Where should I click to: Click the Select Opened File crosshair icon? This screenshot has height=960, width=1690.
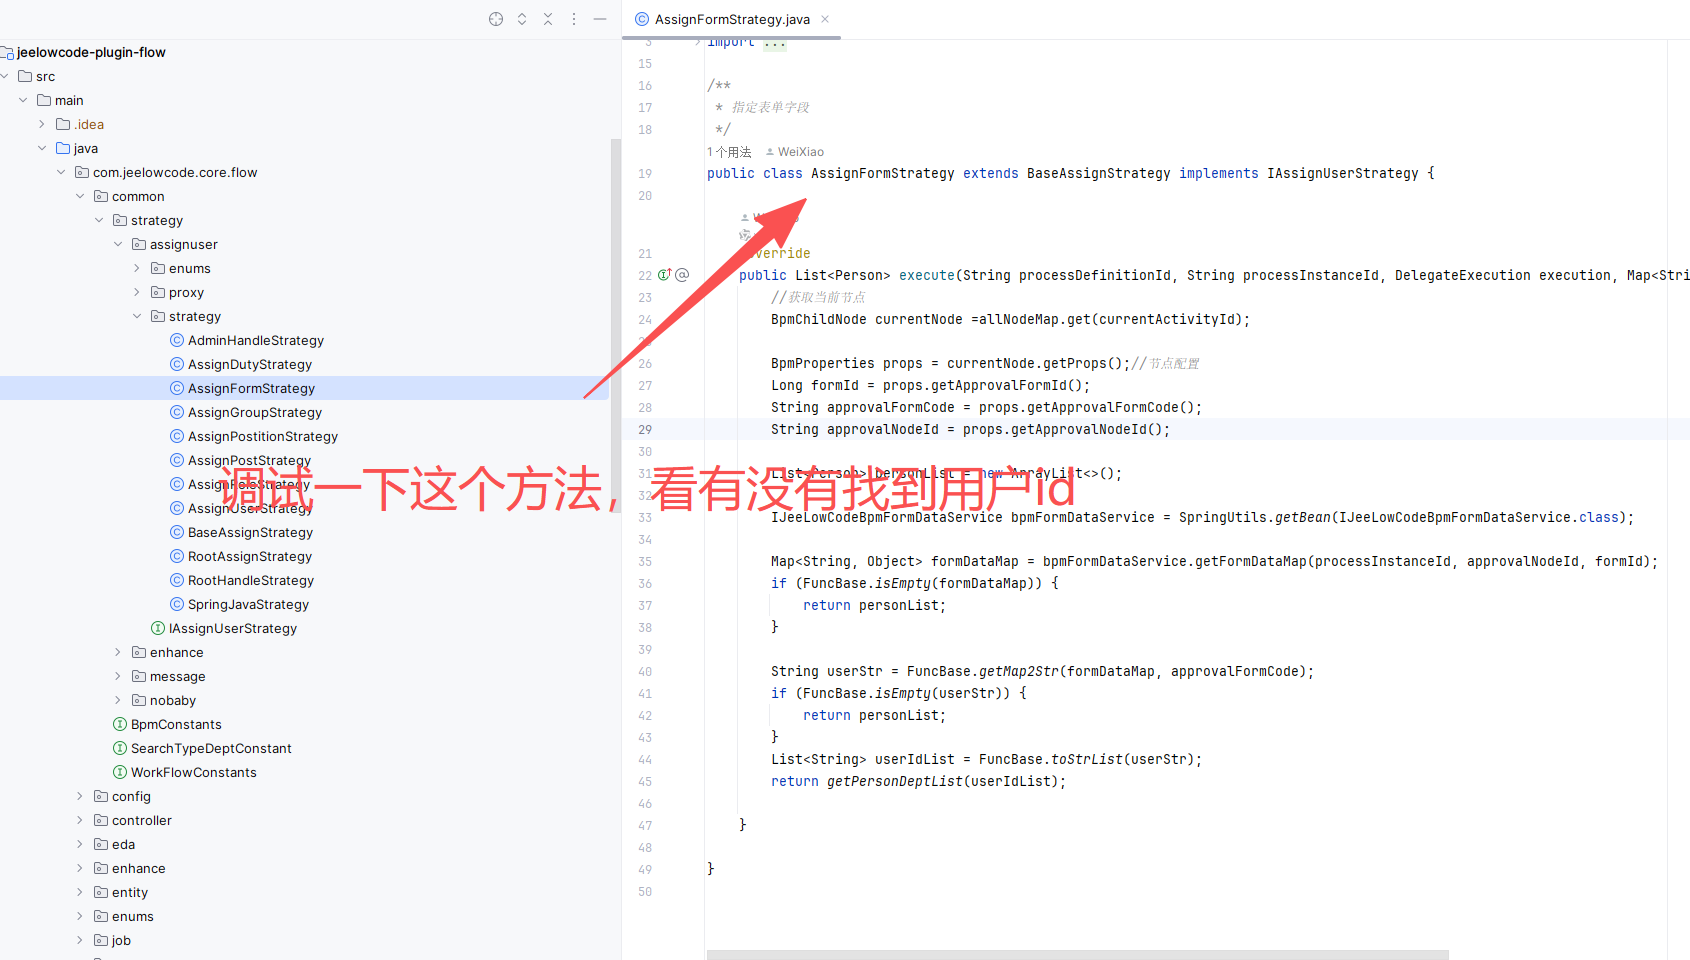click(x=496, y=19)
